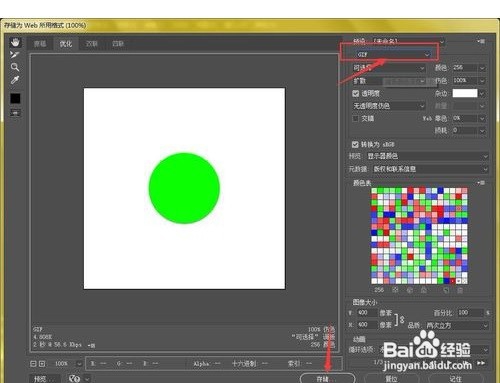The height and width of the screenshot is (383, 500).
Task: Click the new color icon under color table
Action: 446,290
